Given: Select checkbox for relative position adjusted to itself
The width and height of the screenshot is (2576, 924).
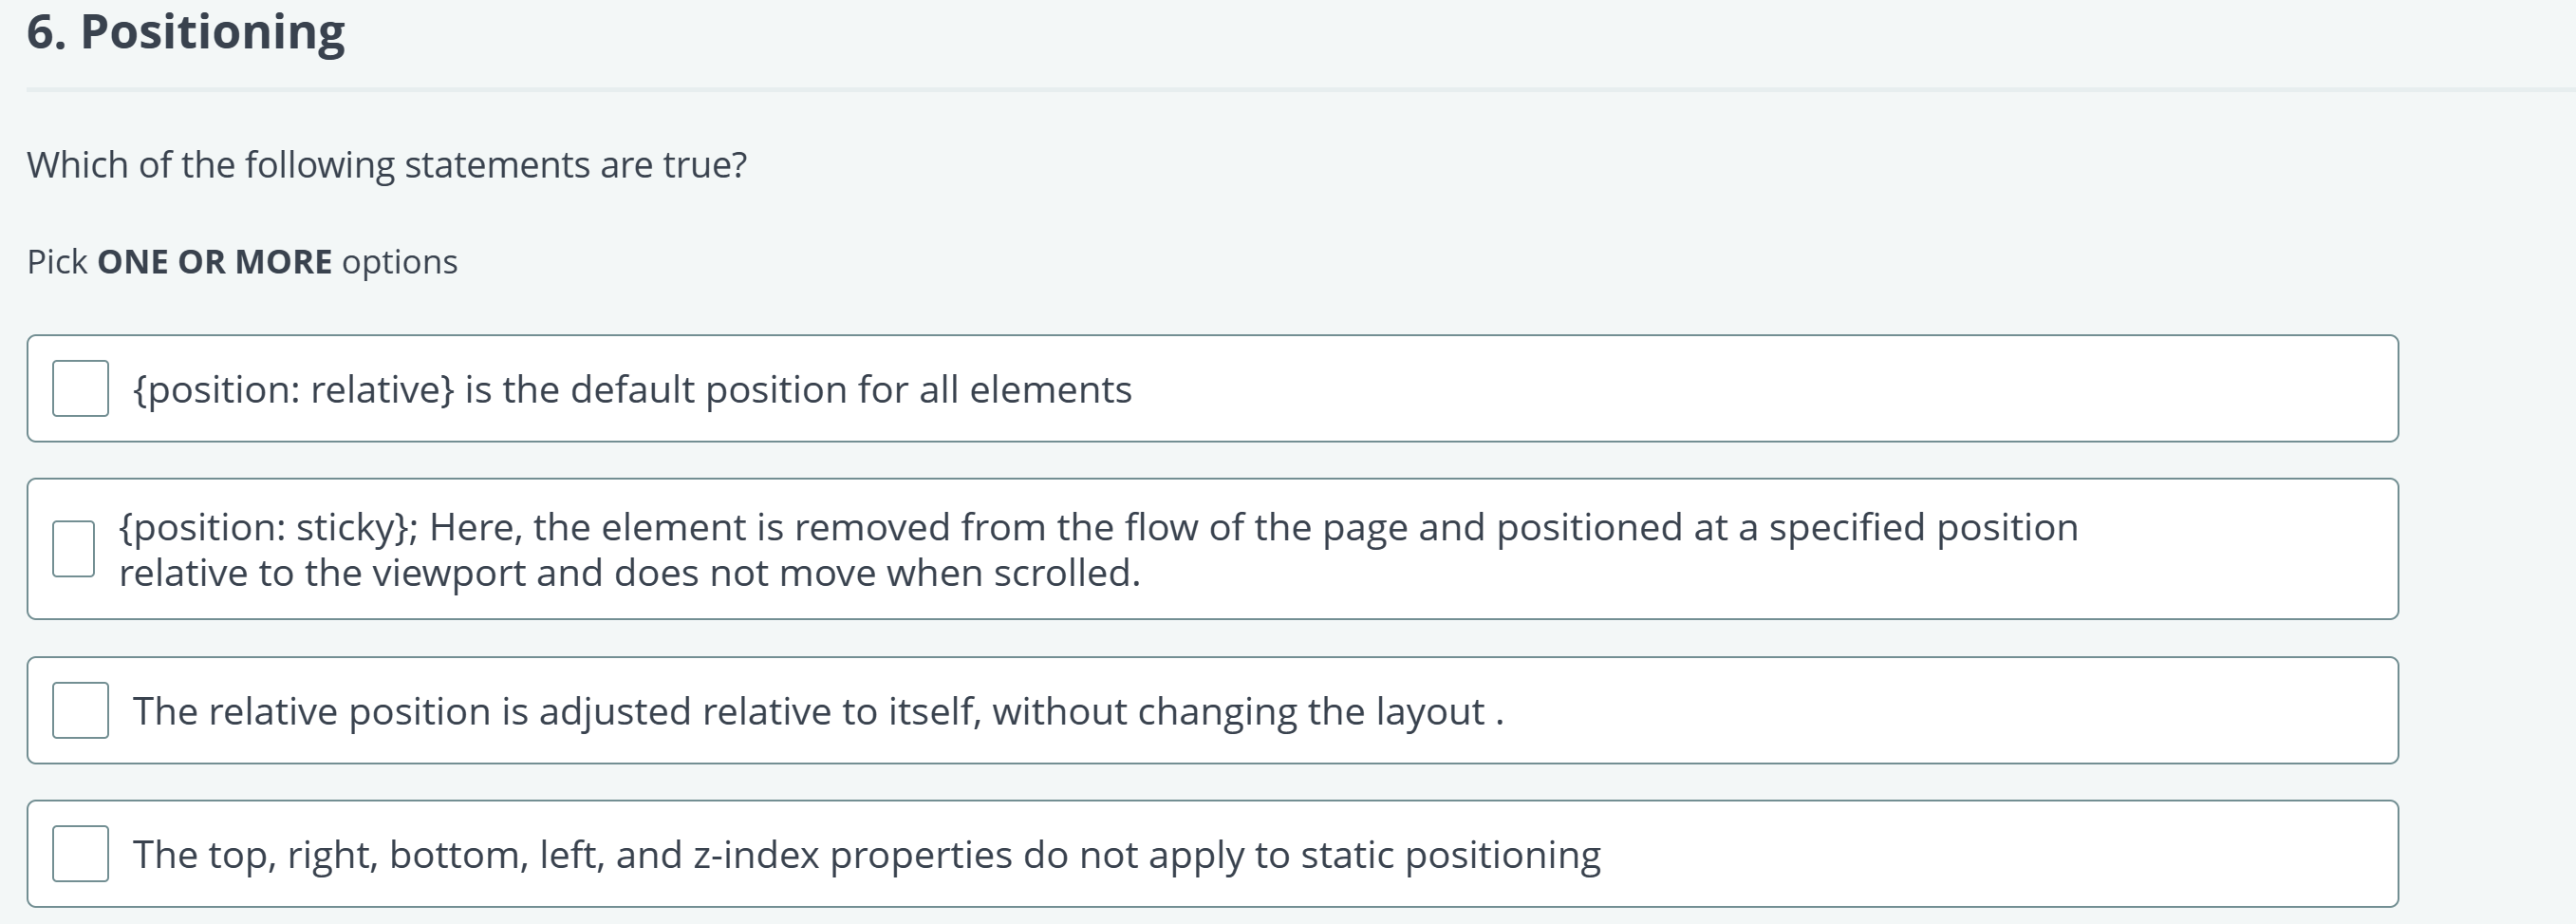Looking at the screenshot, I should tap(80, 710).
